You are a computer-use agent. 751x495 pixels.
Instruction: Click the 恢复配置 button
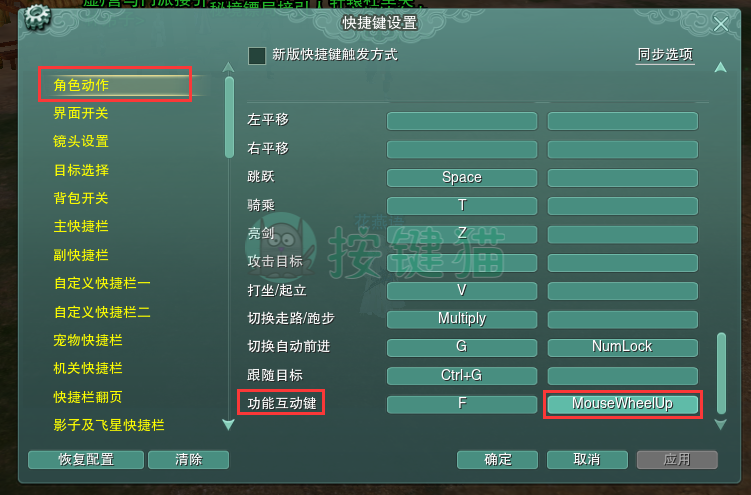coord(86,460)
